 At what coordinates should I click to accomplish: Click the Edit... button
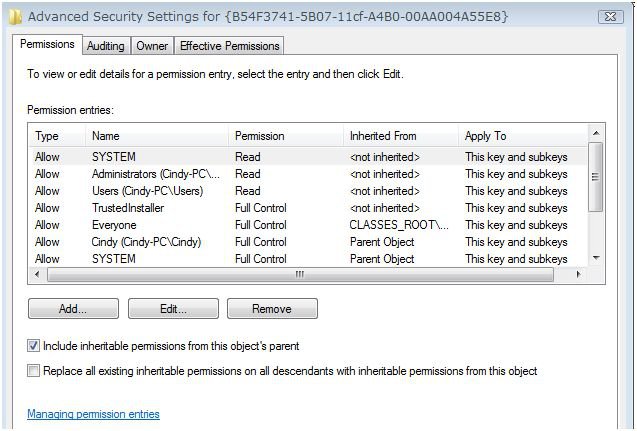[x=173, y=309]
